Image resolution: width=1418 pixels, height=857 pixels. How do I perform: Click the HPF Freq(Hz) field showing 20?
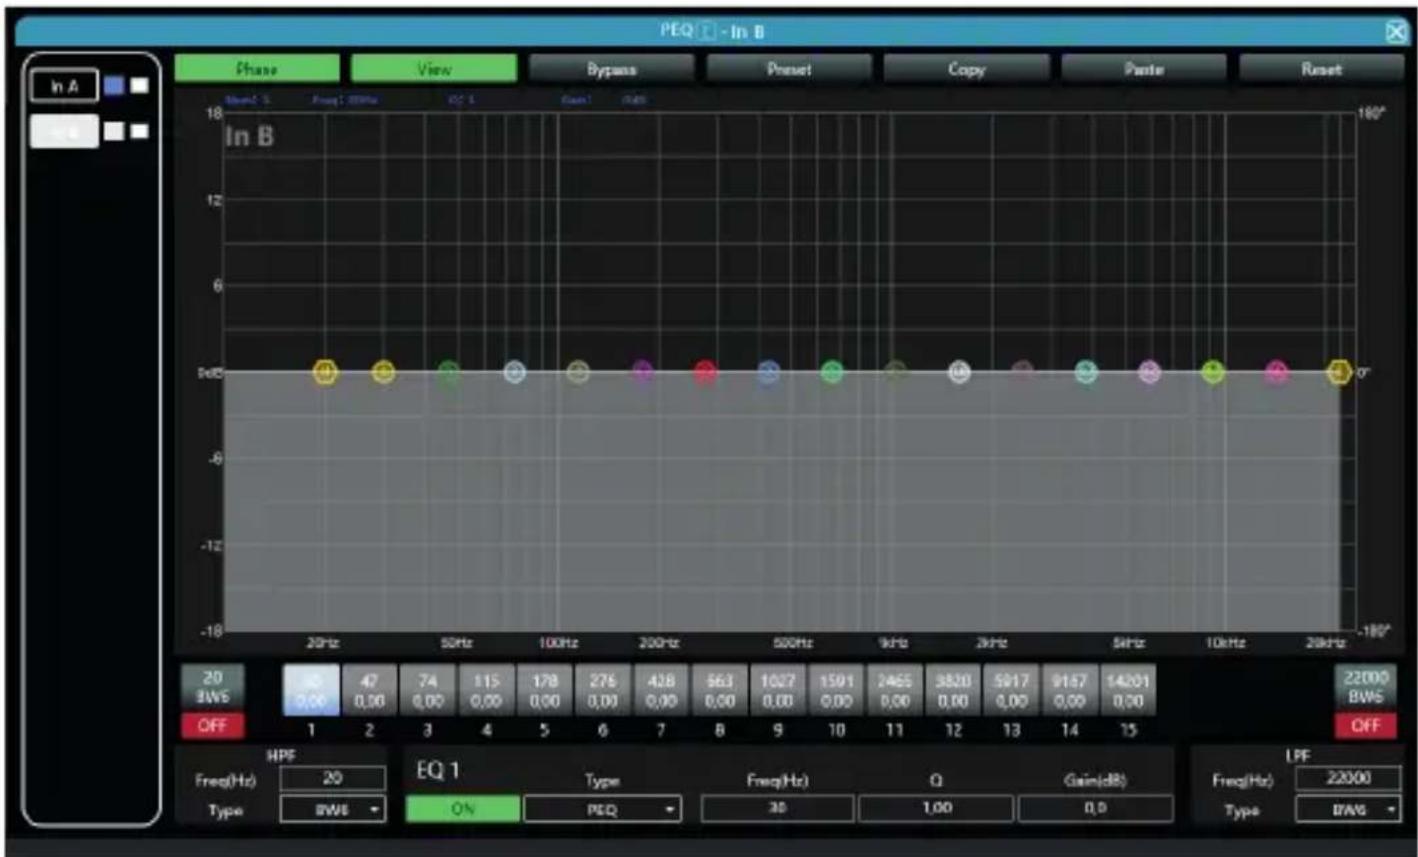pyautogui.click(x=332, y=778)
